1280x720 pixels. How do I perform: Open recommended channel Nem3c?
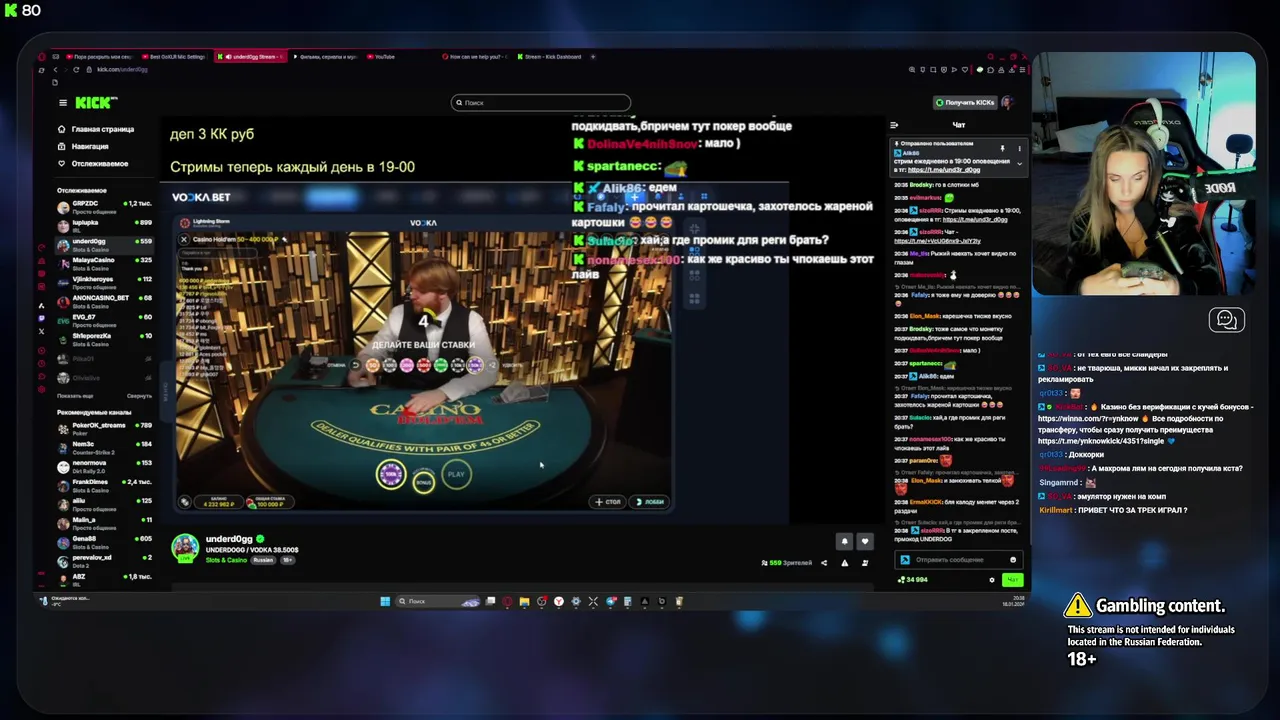click(104, 447)
